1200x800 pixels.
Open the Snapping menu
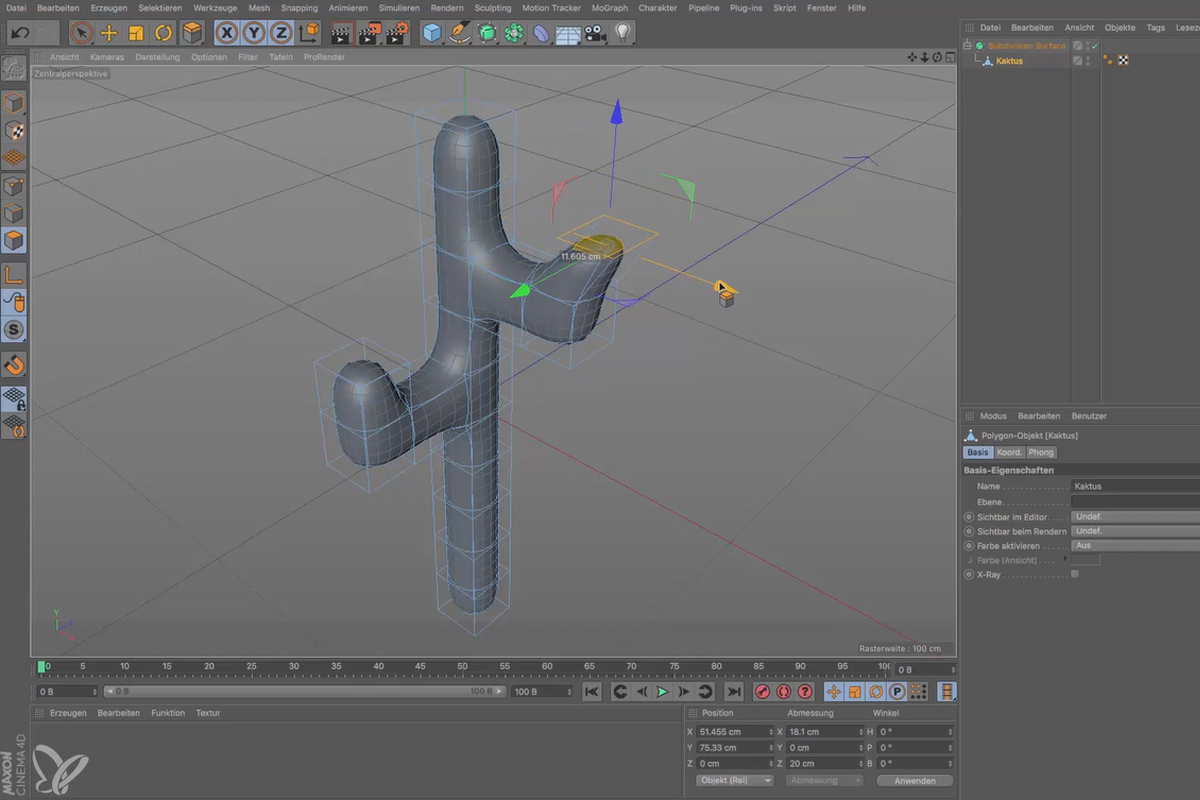tap(299, 7)
